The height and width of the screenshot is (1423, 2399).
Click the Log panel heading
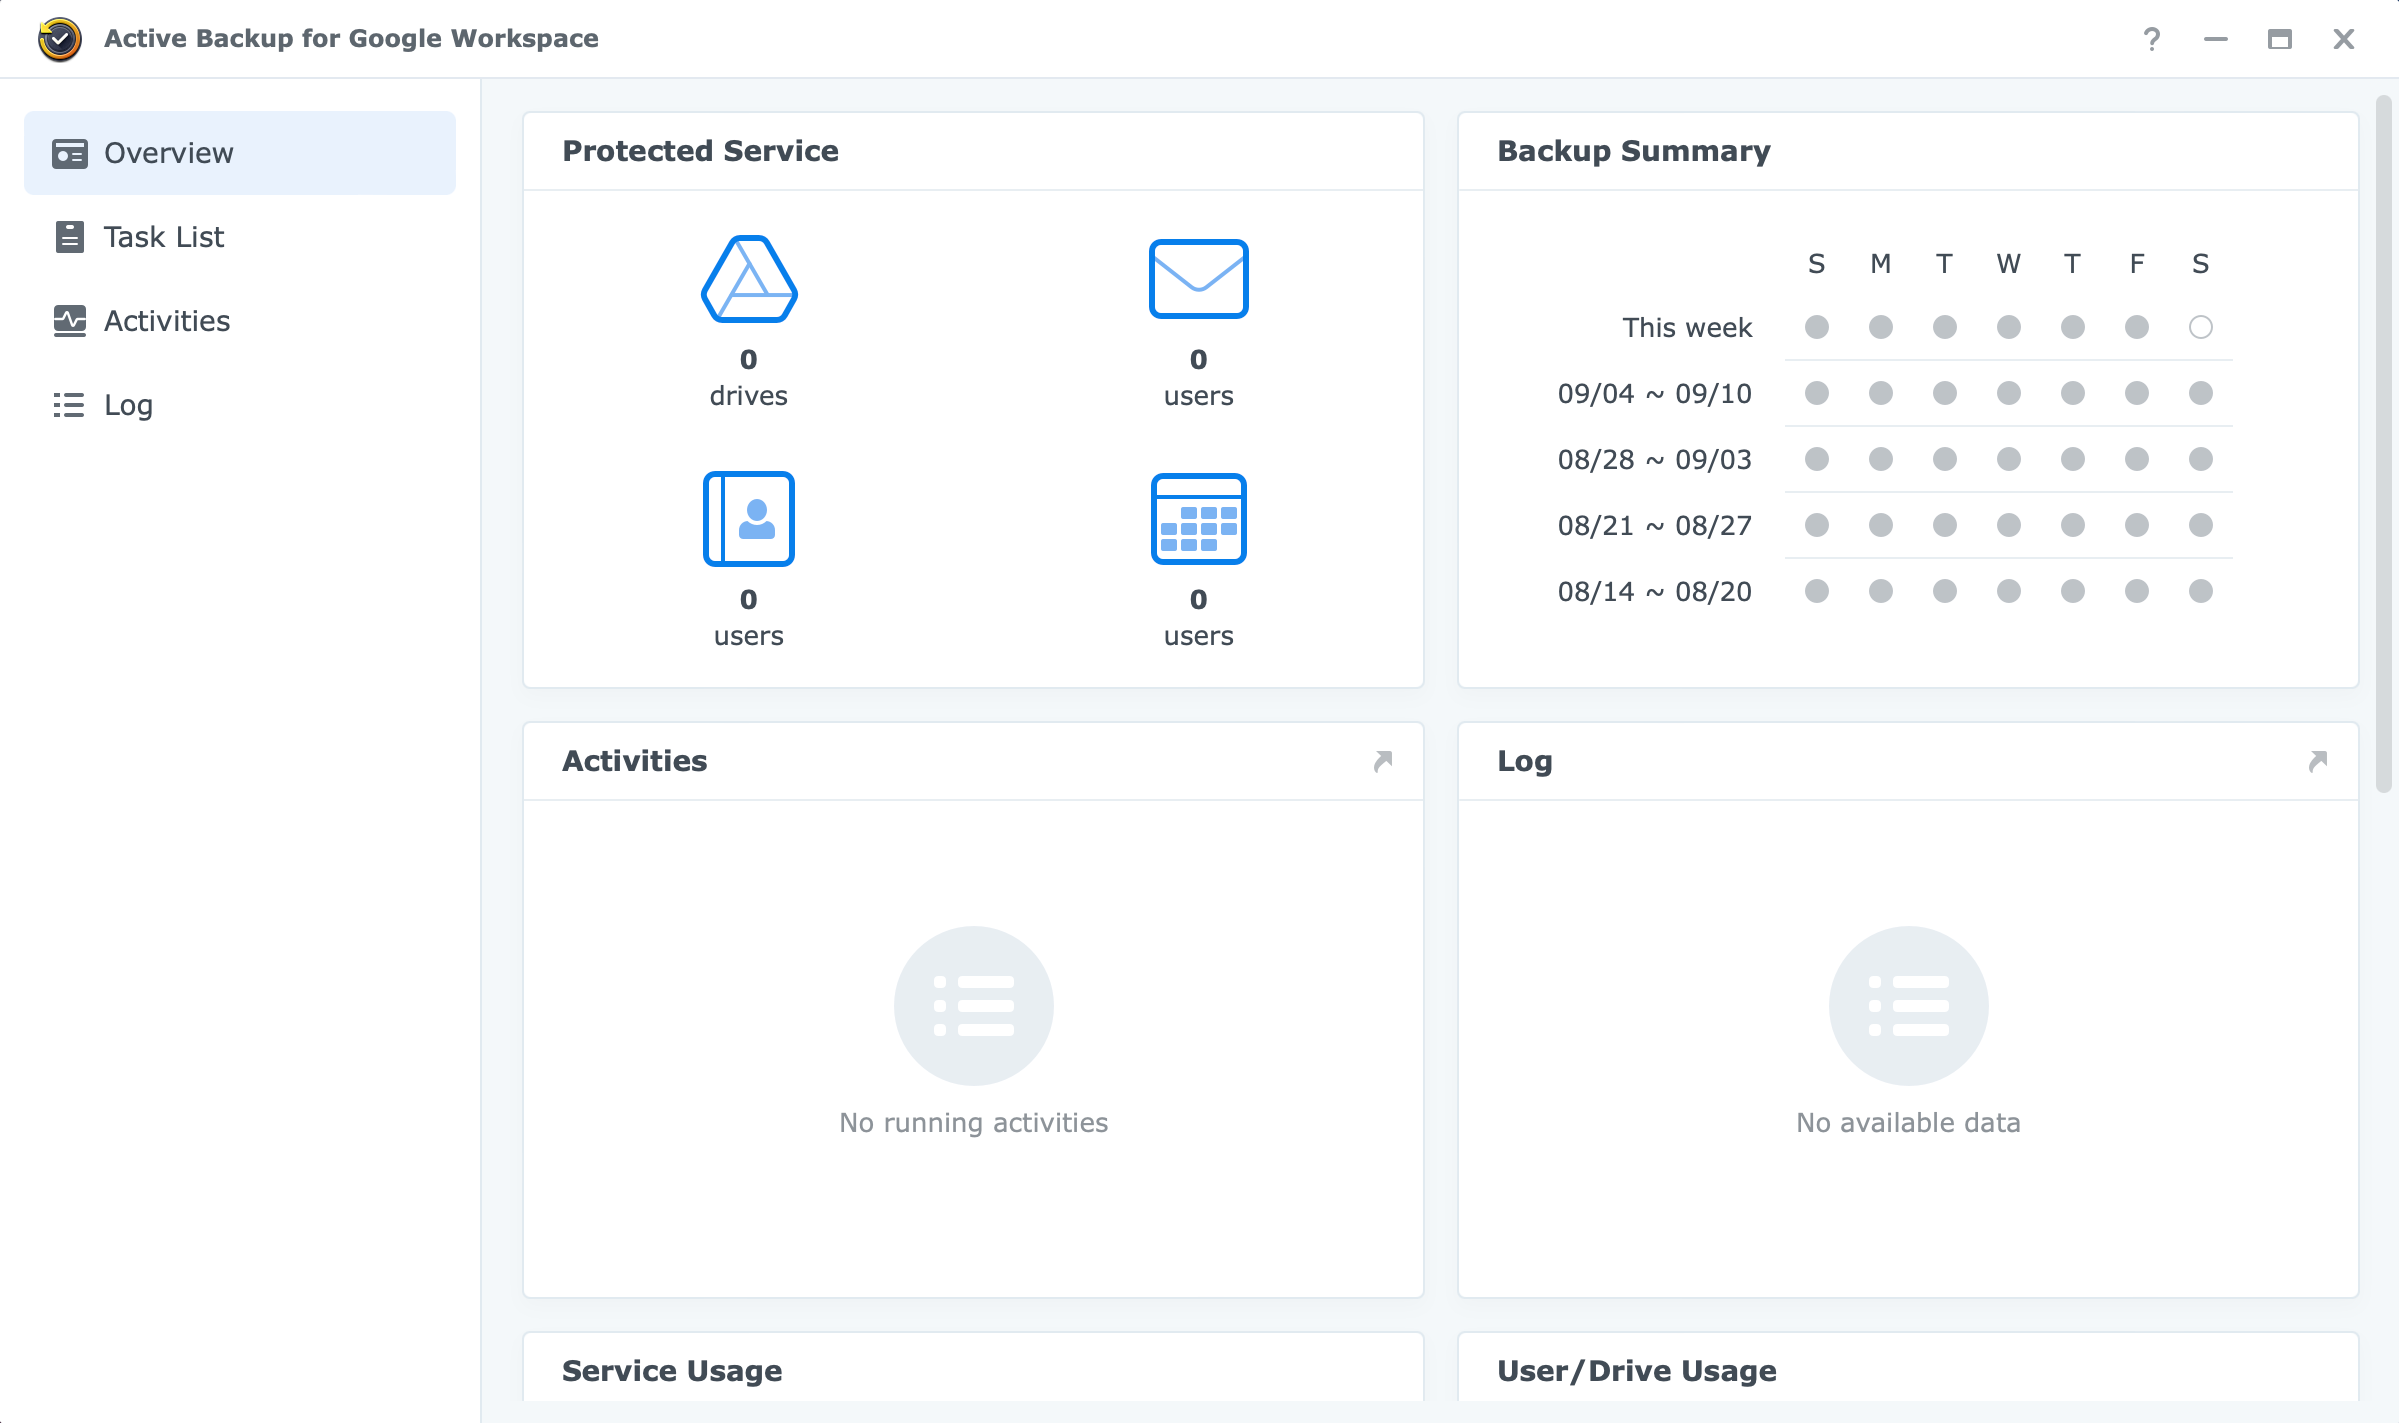tap(1525, 762)
